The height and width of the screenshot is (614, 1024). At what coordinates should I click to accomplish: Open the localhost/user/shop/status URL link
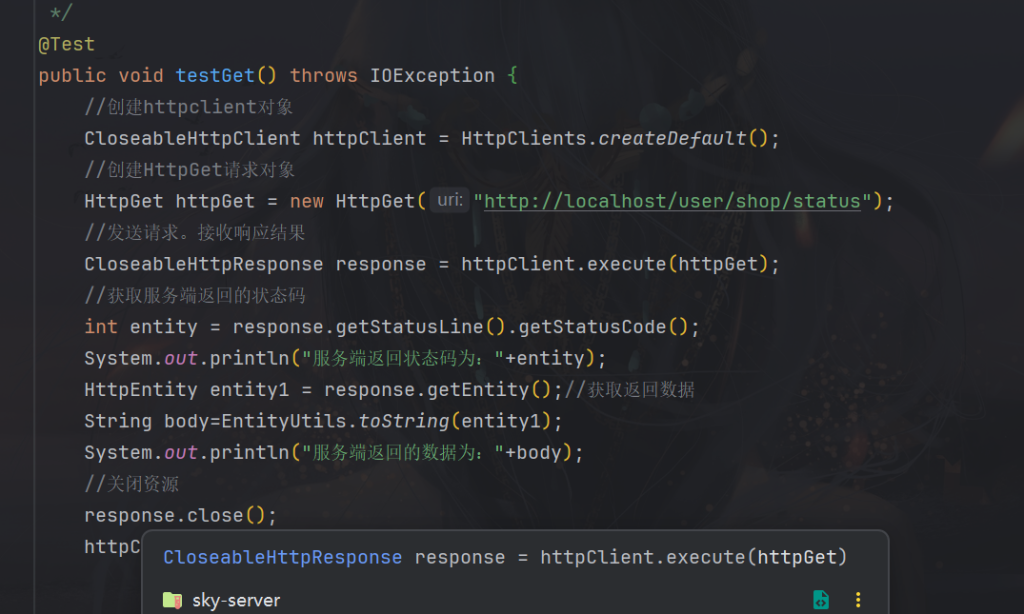click(672, 201)
